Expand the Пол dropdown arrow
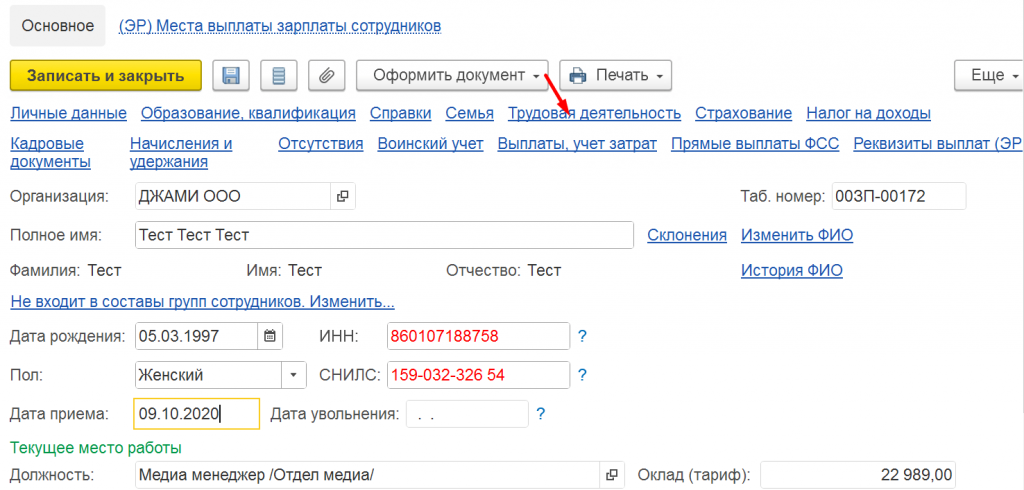Screen dimensions: 1024x490 (293, 376)
